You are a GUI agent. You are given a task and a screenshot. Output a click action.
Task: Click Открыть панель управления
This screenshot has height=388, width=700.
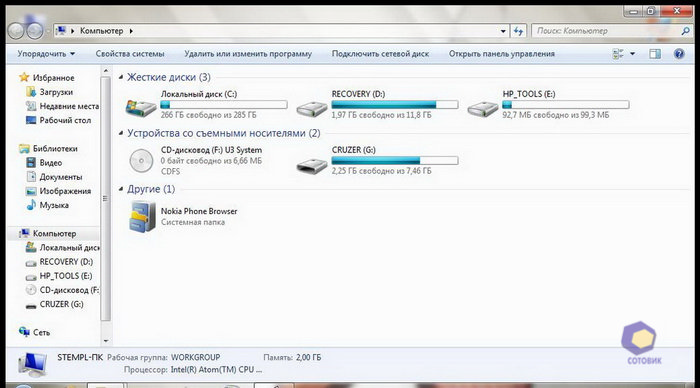[x=501, y=54]
